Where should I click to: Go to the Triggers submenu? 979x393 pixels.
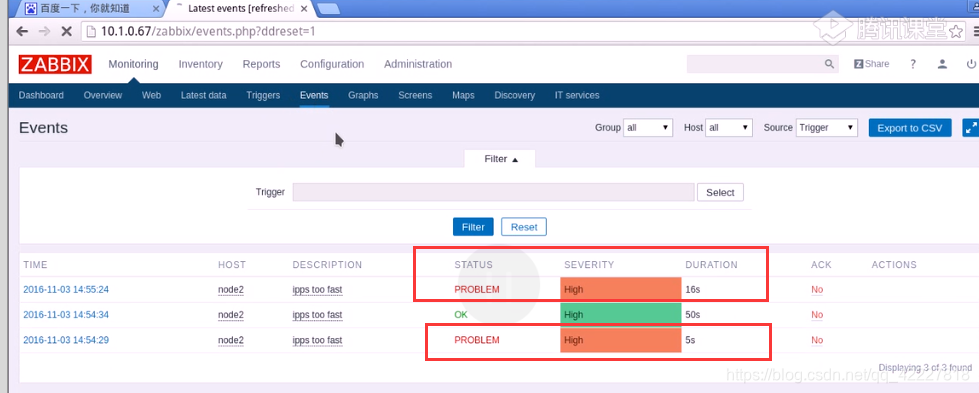point(263,95)
